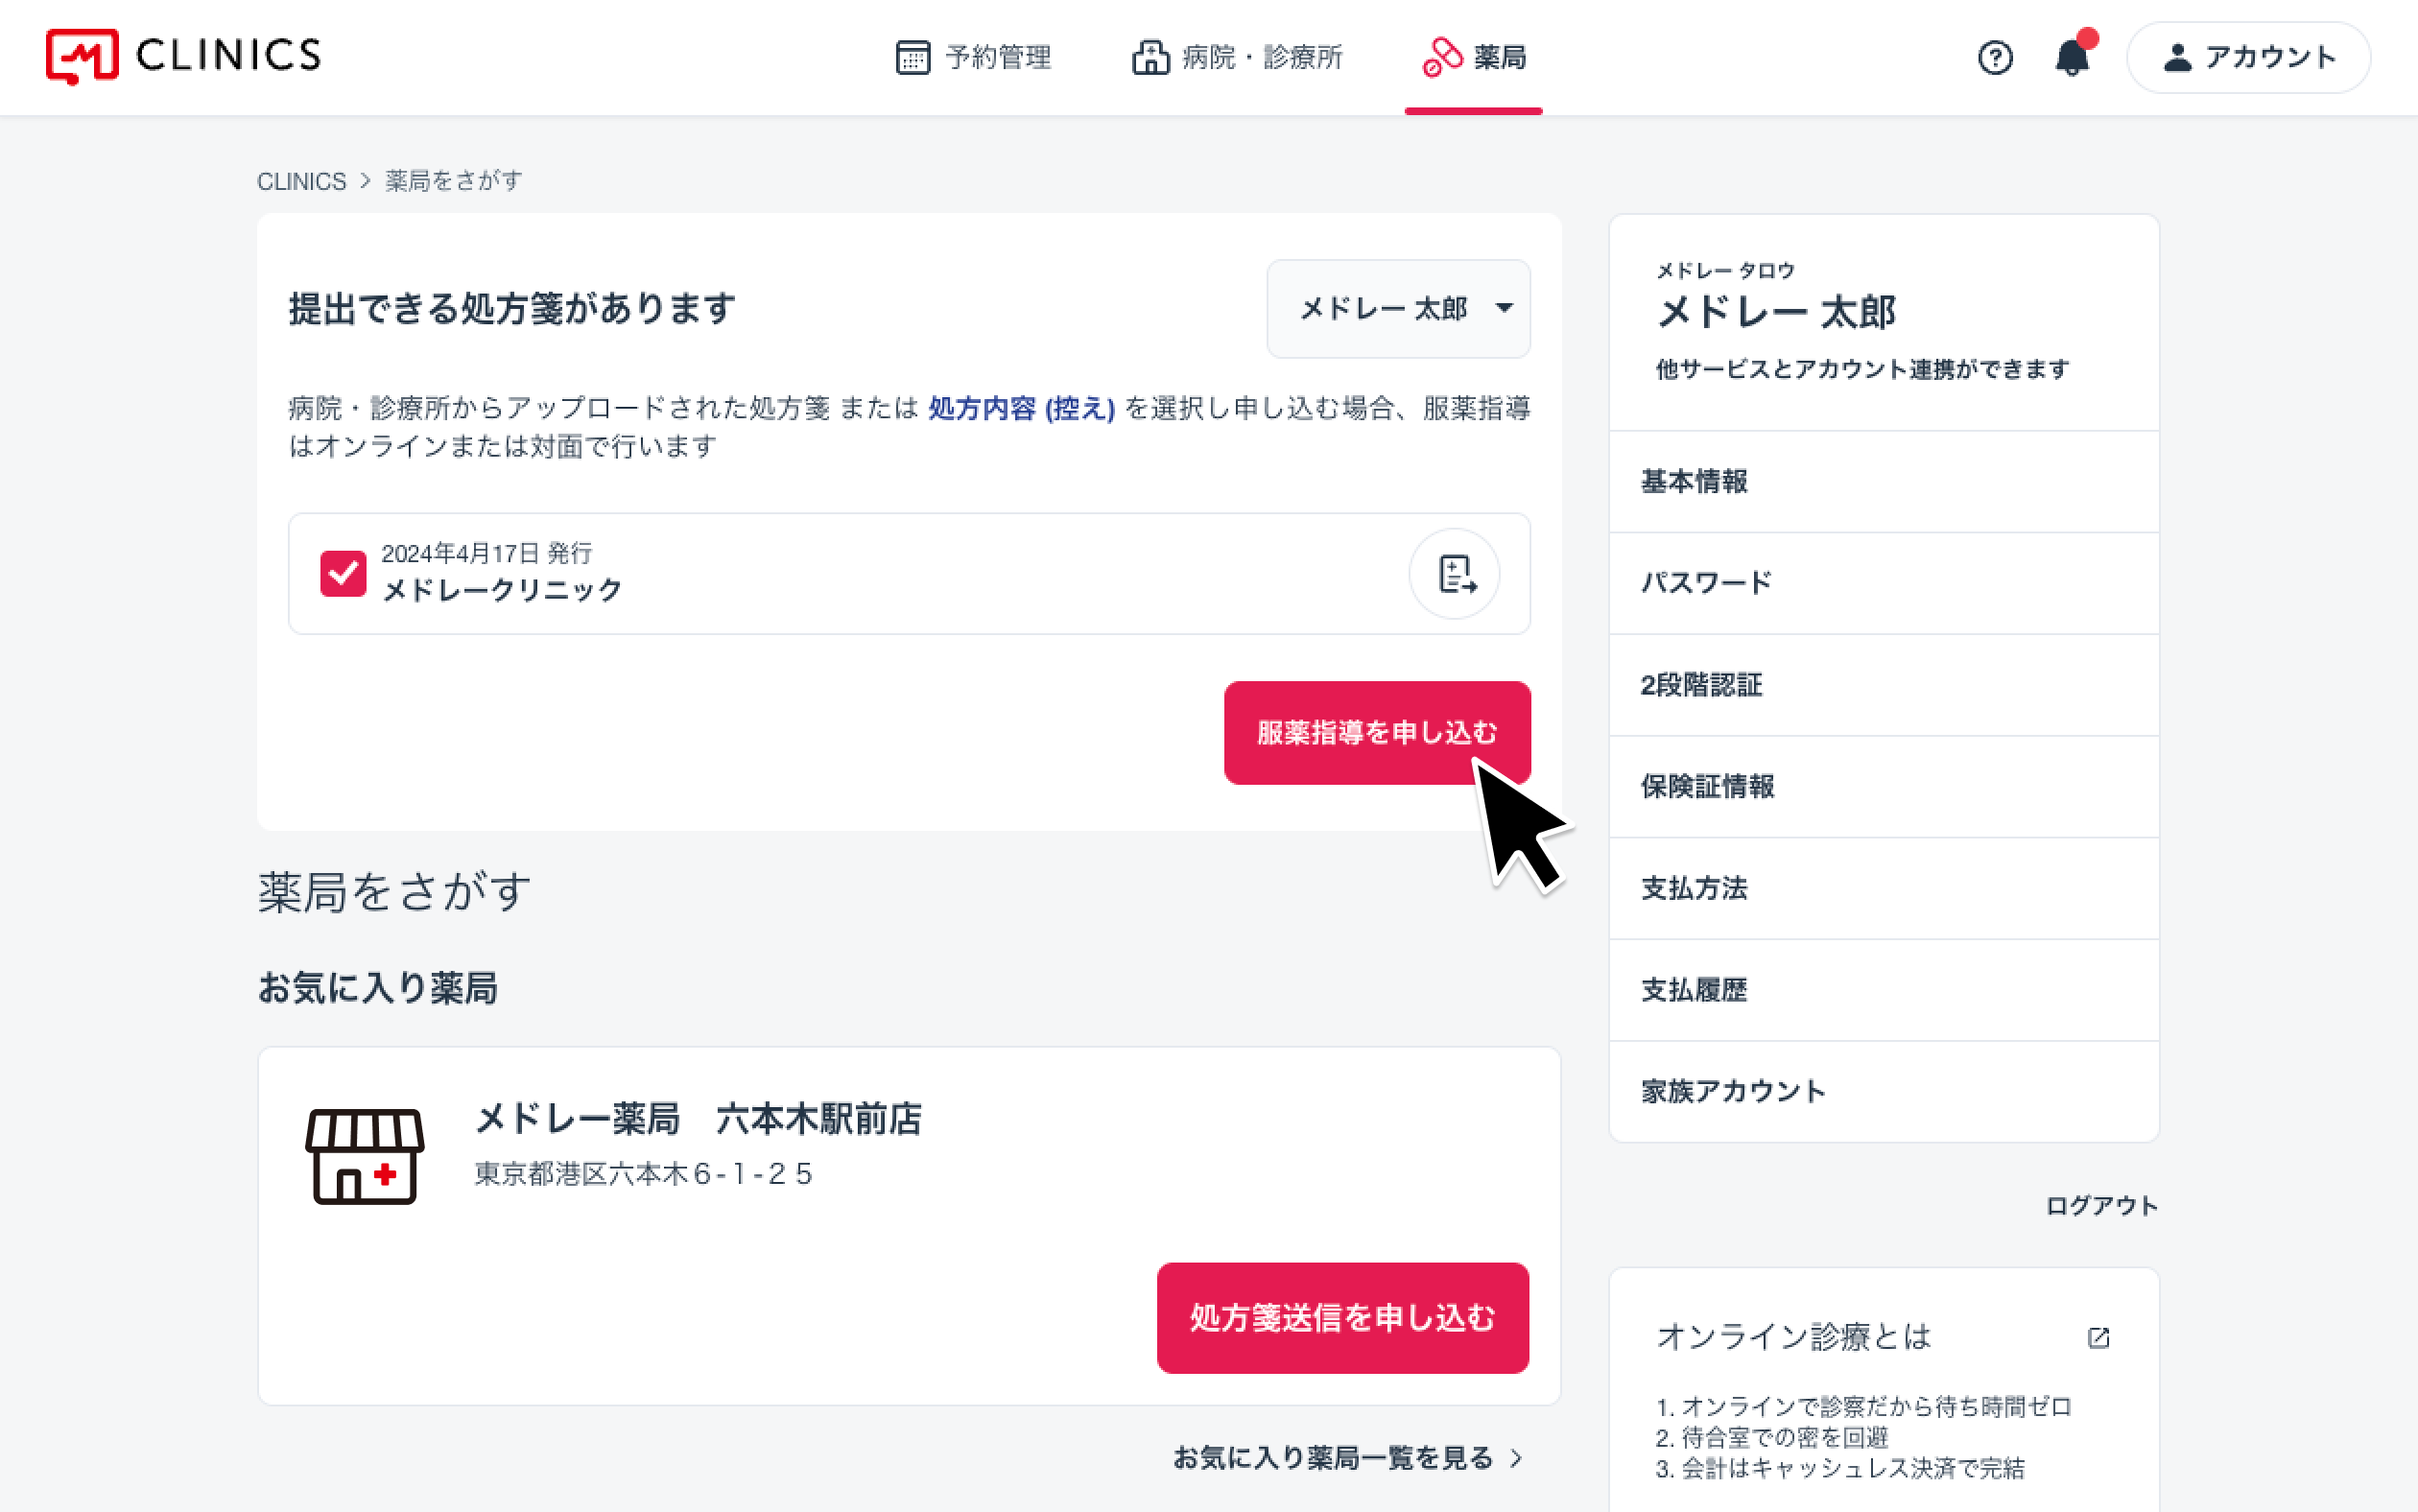Open メドレー薬局 六本木駅前店
This screenshot has width=2418, height=1512.
tap(698, 1119)
